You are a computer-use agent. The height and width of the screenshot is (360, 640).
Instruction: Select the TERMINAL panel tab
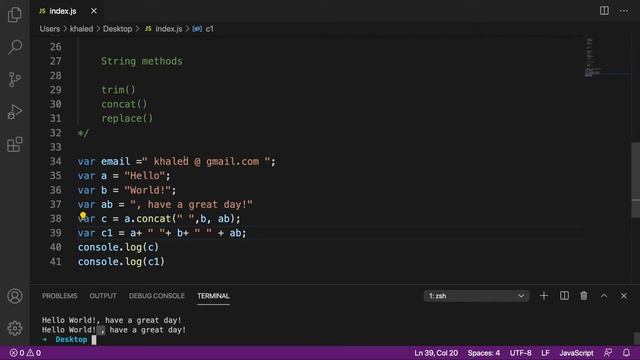pyautogui.click(x=213, y=296)
